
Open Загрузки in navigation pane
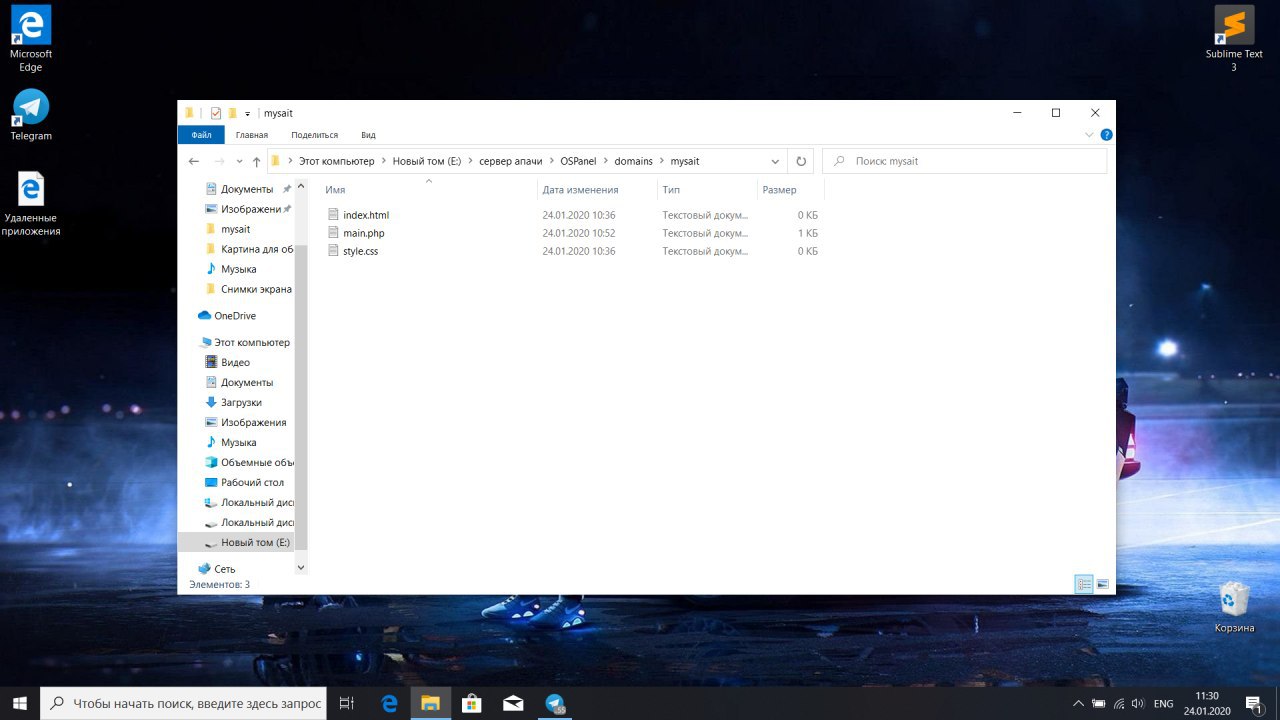241,402
